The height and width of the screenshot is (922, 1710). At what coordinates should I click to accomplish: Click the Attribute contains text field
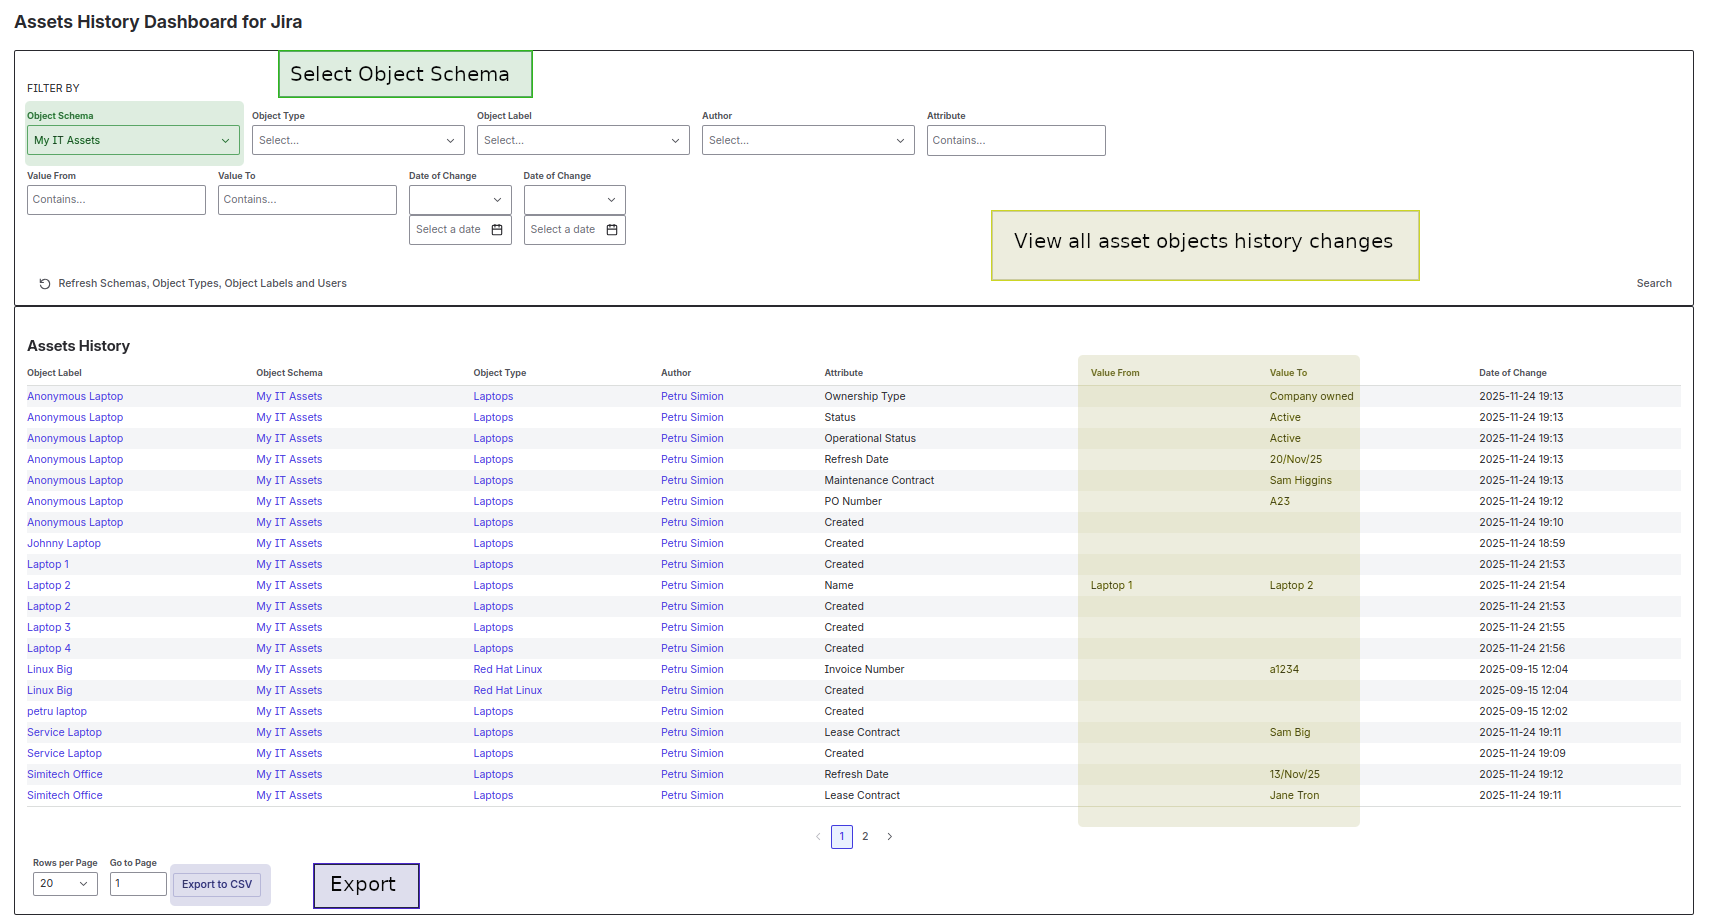(1016, 141)
